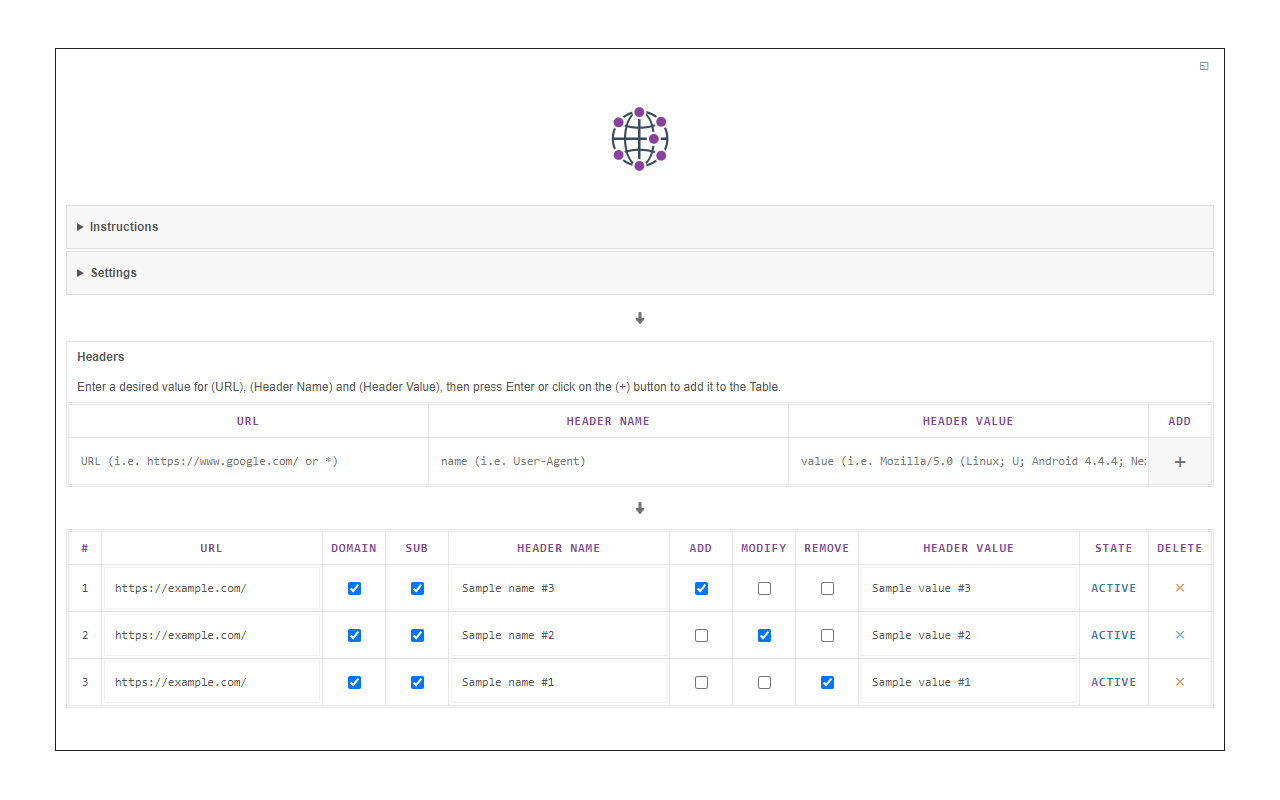Click ACTIVE for the "Sample name #2" rule

pyautogui.click(x=1113, y=635)
